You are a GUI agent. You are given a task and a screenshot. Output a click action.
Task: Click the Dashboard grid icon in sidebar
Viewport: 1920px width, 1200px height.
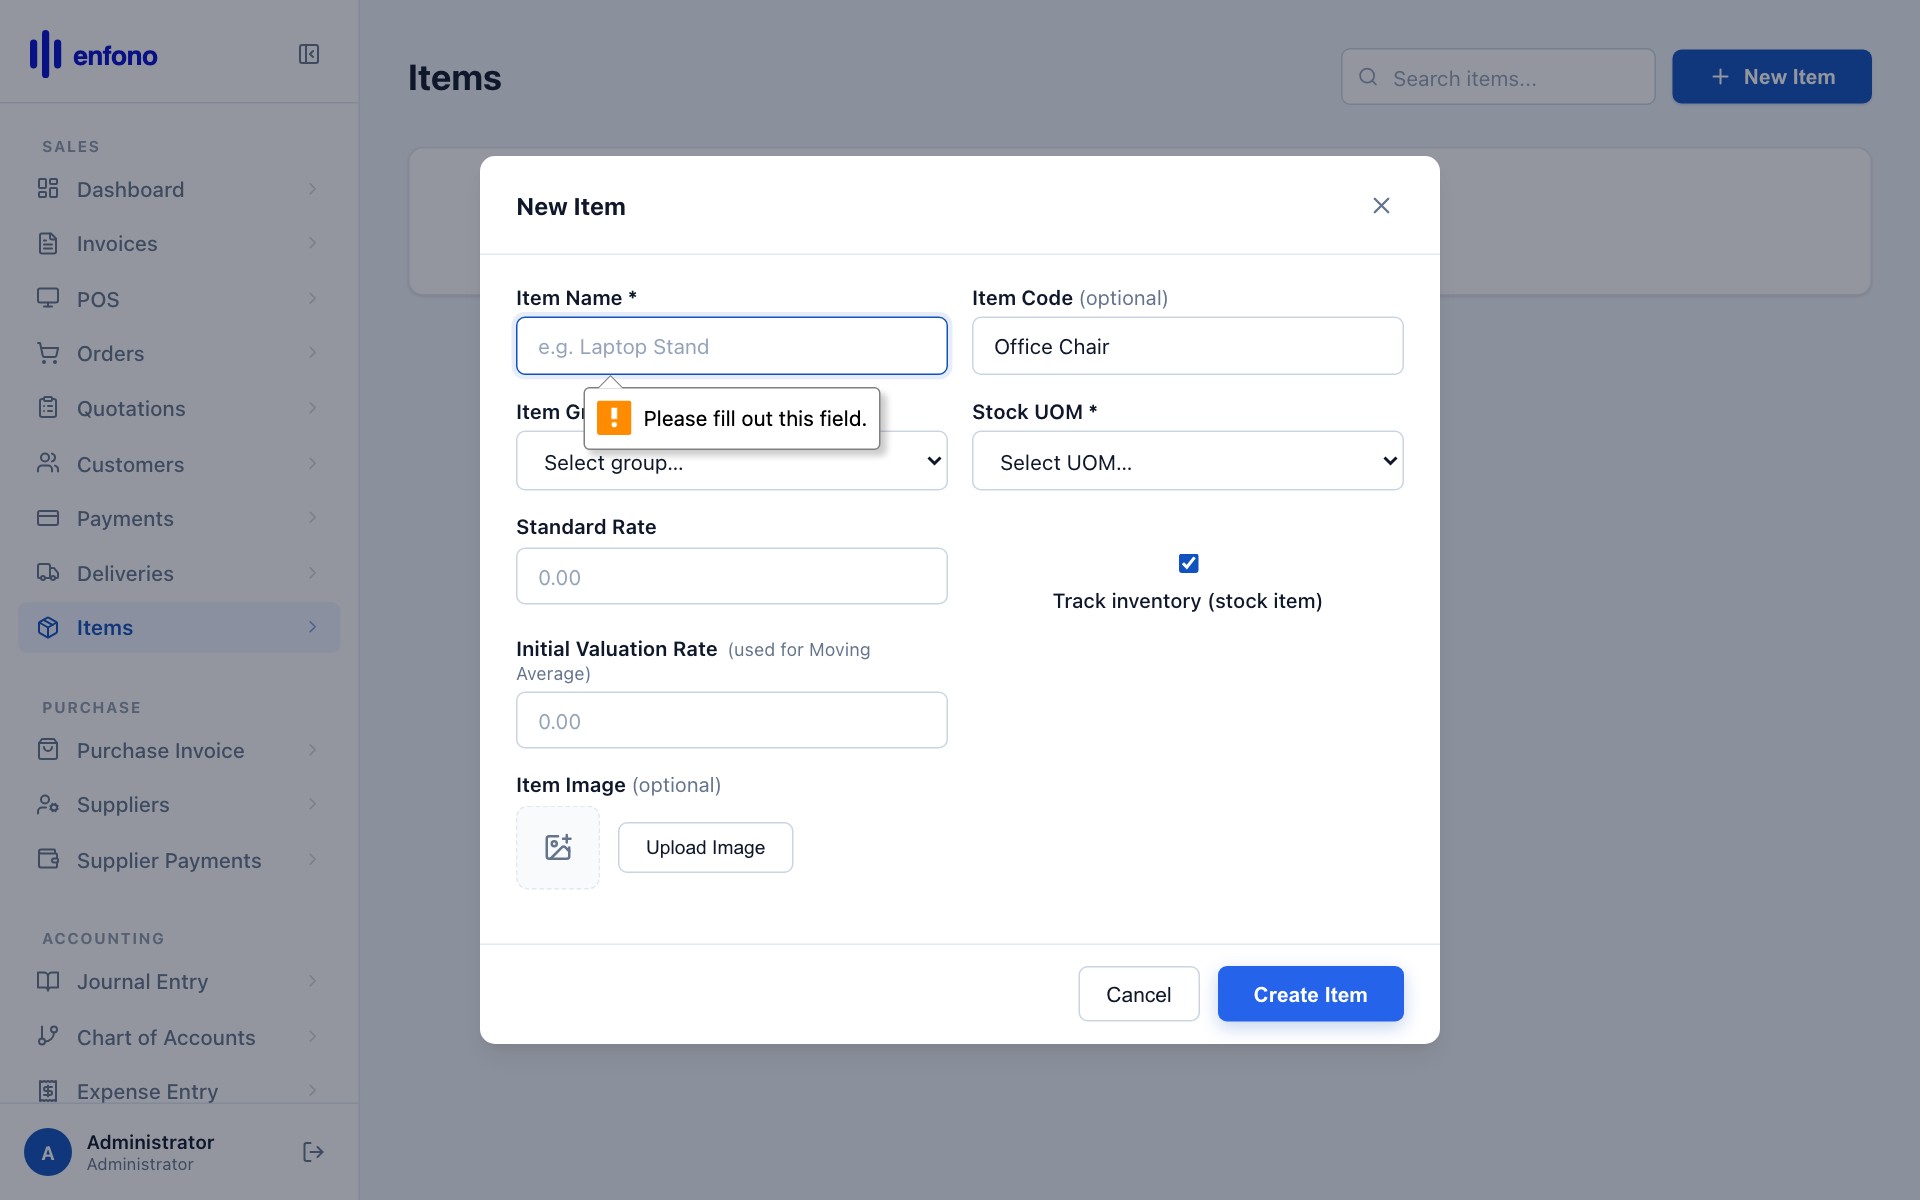click(48, 189)
